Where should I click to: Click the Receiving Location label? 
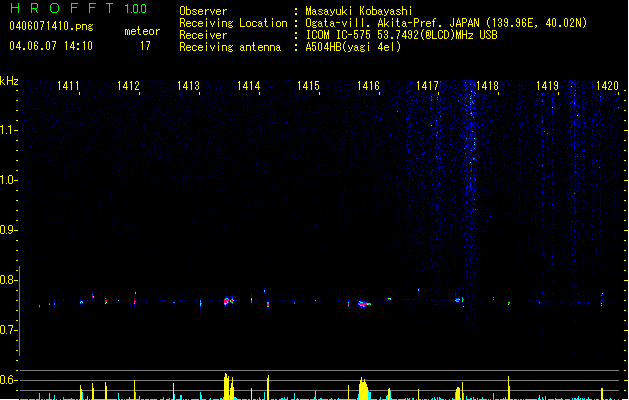click(x=233, y=23)
